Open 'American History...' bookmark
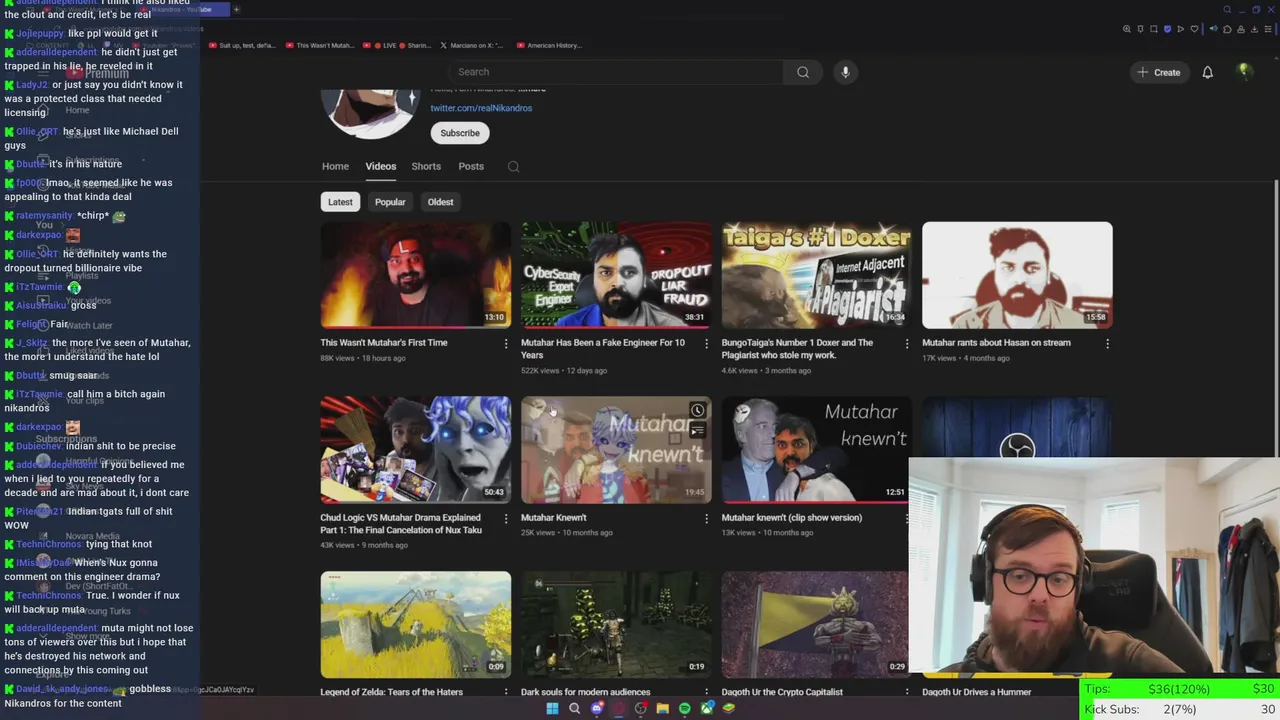This screenshot has height=720, width=1280. pyautogui.click(x=550, y=45)
